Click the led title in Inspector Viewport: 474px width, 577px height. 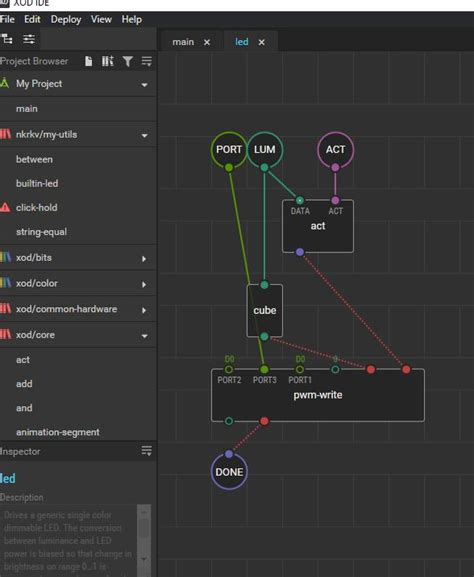pyautogui.click(x=8, y=478)
